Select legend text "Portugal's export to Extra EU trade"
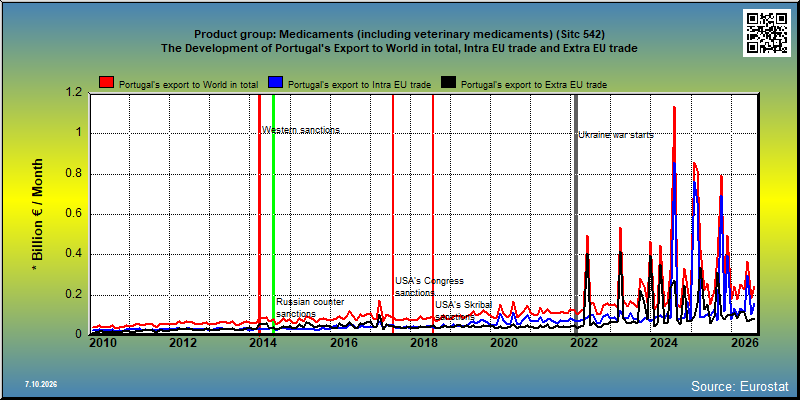This screenshot has height=400, width=800. pos(534,85)
